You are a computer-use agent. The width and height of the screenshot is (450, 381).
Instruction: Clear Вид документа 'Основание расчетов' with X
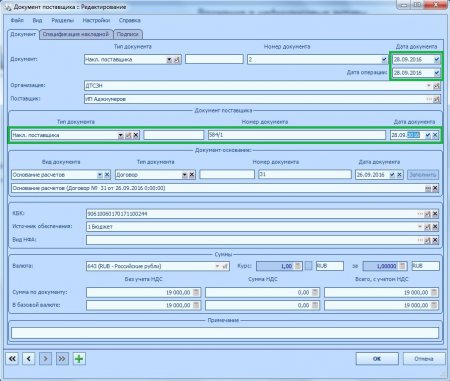coord(107,175)
